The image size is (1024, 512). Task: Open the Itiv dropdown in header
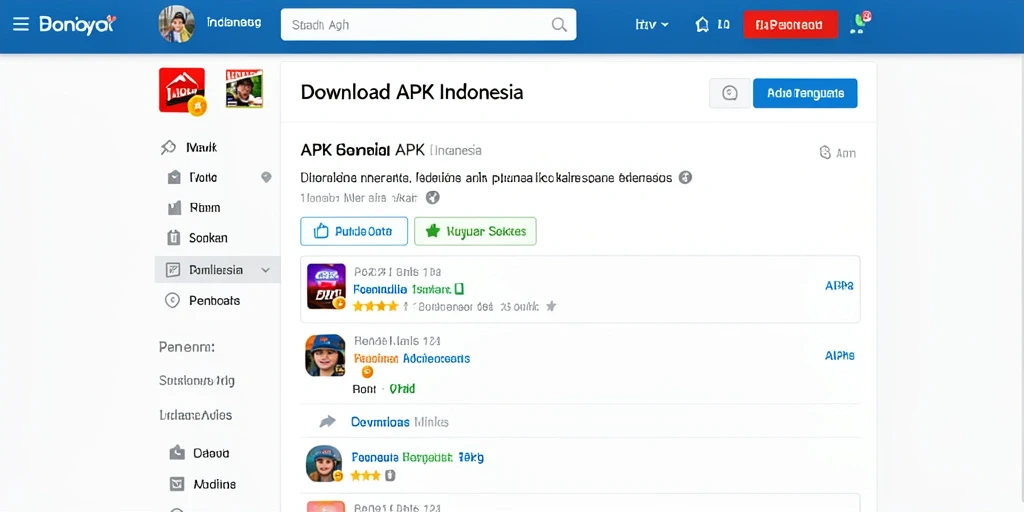click(x=652, y=25)
